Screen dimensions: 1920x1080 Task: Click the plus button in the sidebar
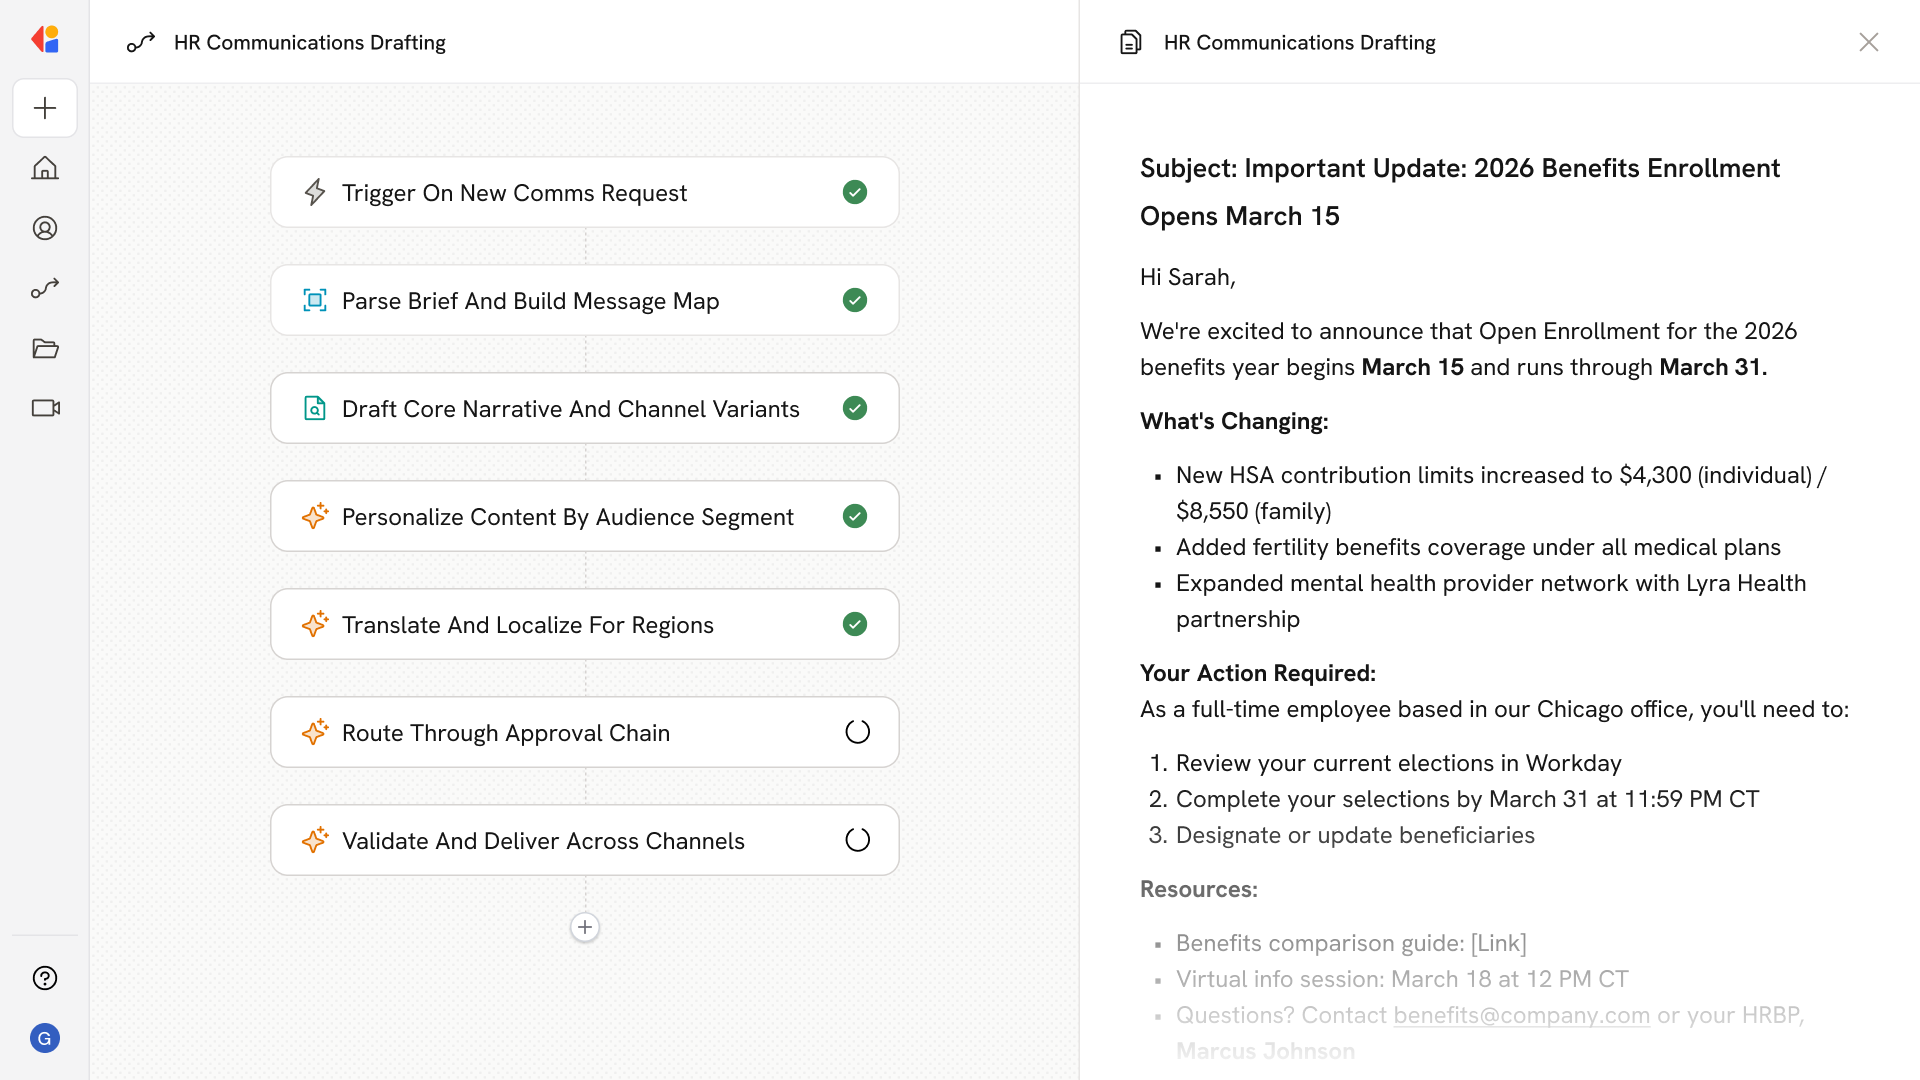[x=45, y=108]
